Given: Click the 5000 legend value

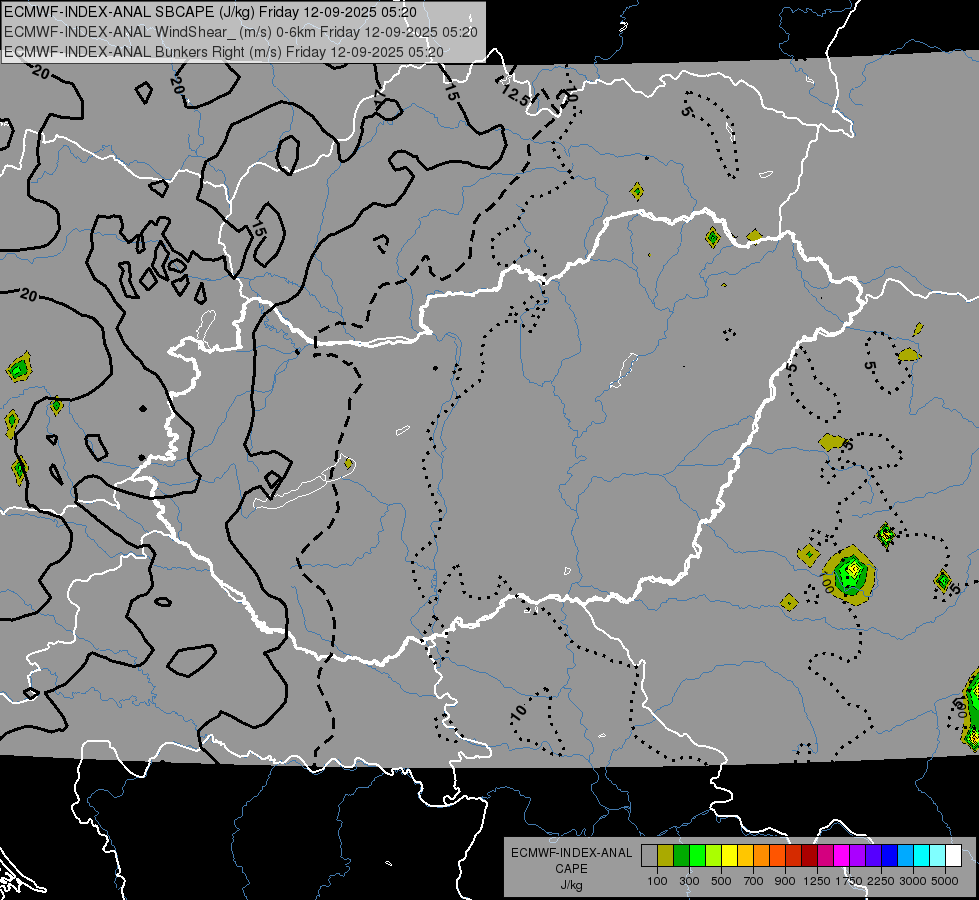Looking at the screenshot, I should tap(945, 881).
